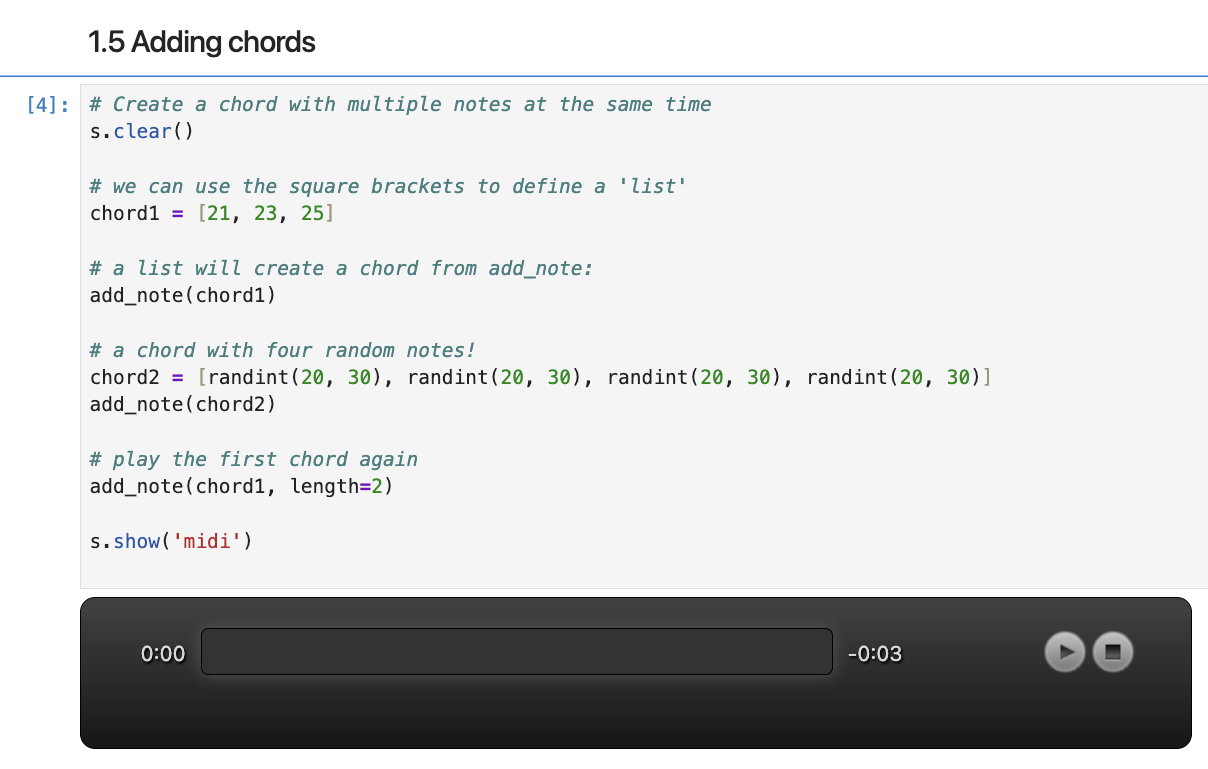Click the comment about square brackets list
The height and width of the screenshot is (769, 1208).
[389, 186]
